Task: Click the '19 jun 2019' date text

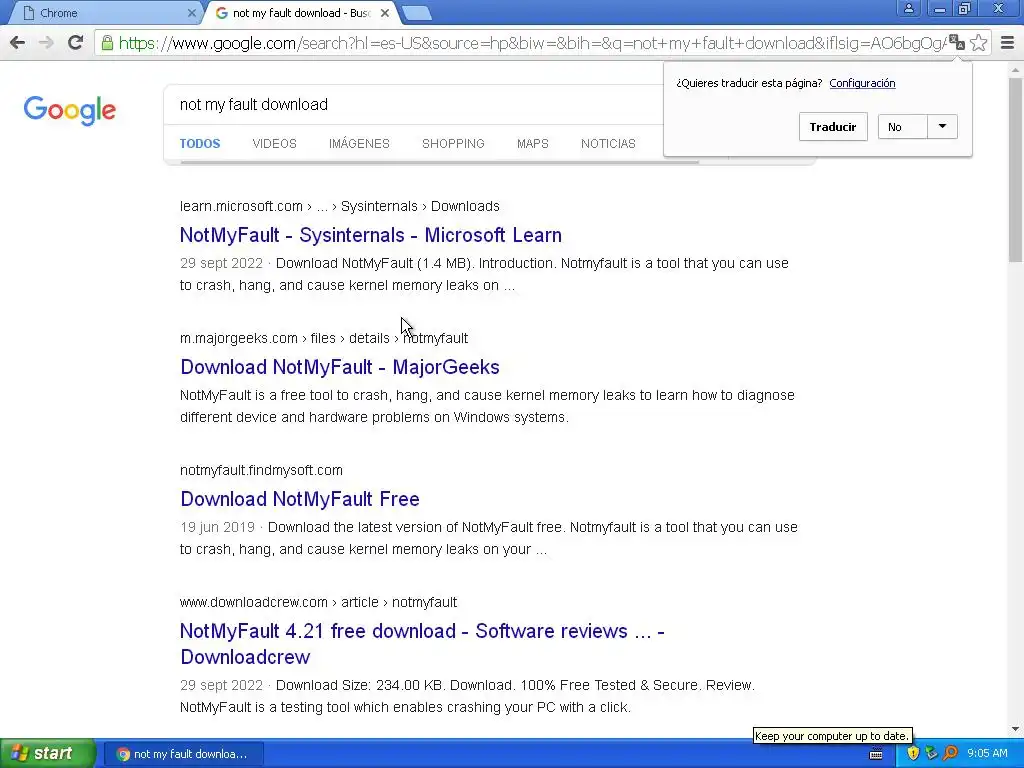Action: (x=217, y=527)
